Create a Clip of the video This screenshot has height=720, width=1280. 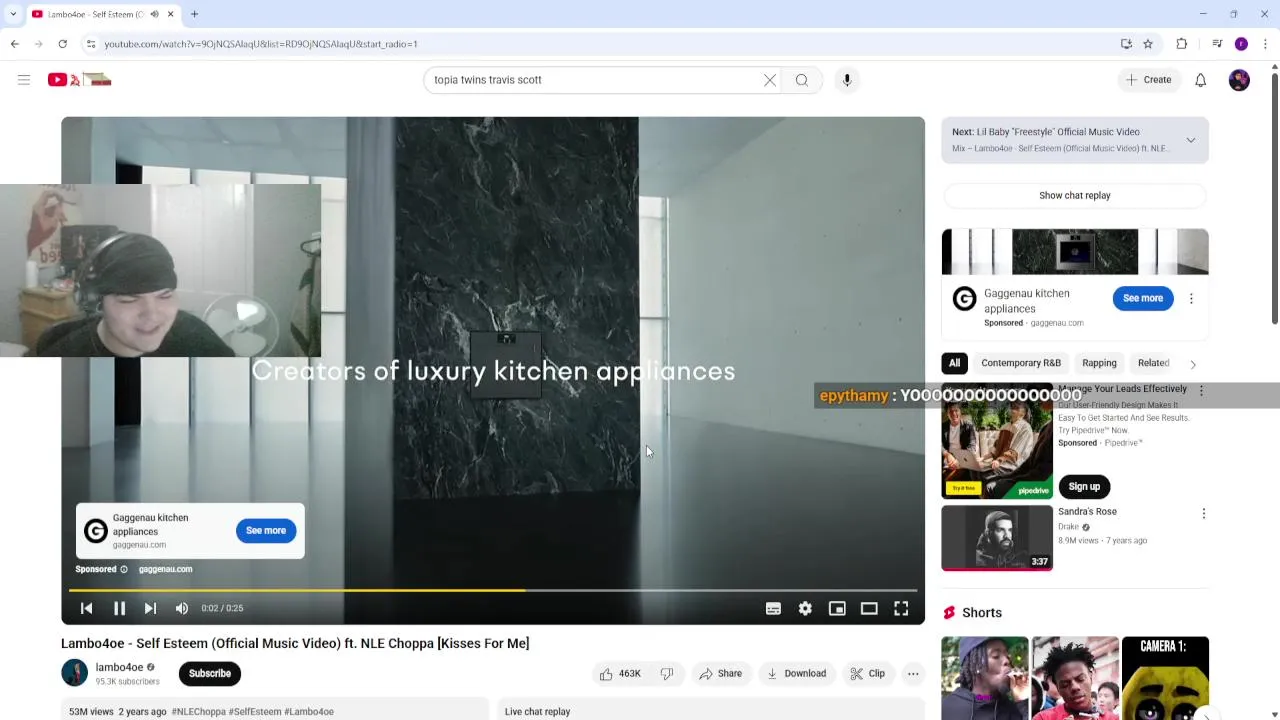click(867, 674)
